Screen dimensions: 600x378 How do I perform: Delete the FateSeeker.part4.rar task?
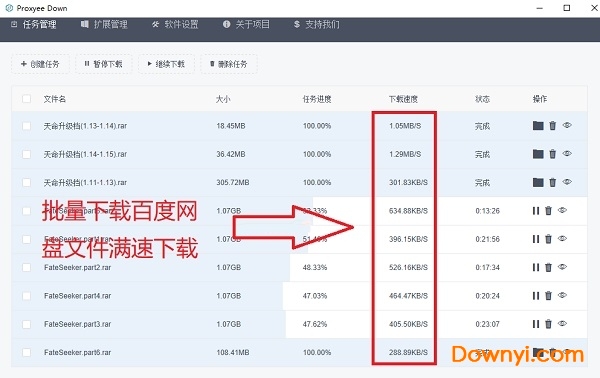click(x=548, y=295)
